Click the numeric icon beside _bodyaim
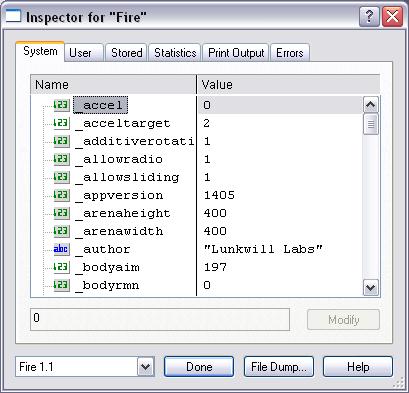409x393 pixels. [x=61, y=267]
